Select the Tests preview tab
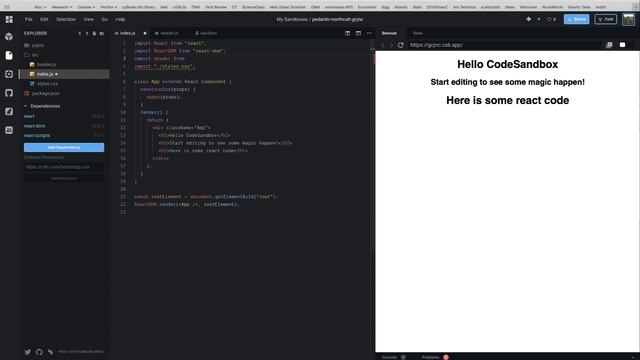 coord(418,33)
